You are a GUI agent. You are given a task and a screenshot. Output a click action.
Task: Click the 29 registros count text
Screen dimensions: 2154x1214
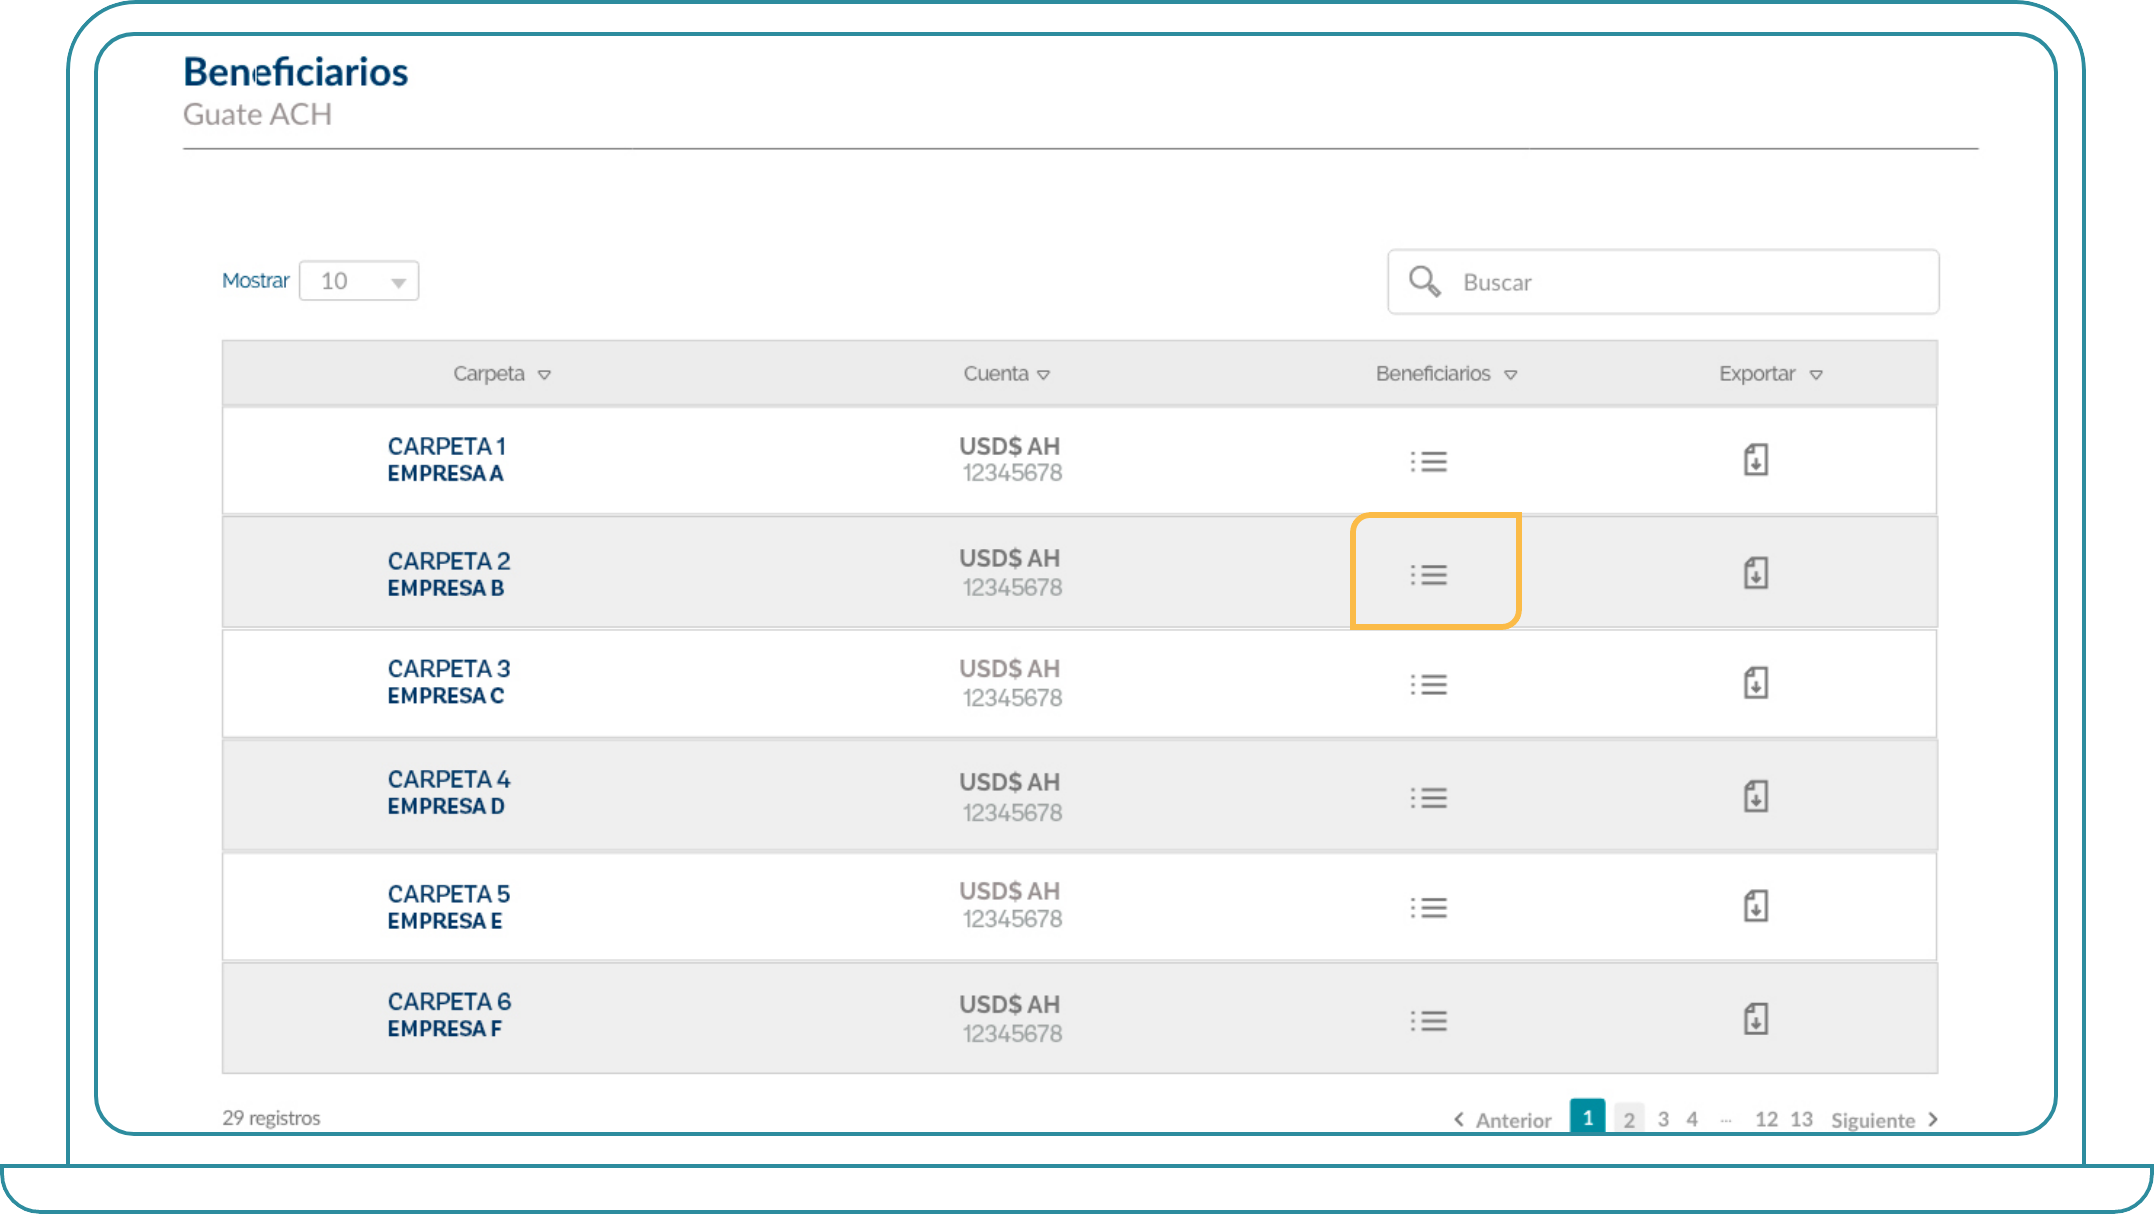pos(271,1118)
